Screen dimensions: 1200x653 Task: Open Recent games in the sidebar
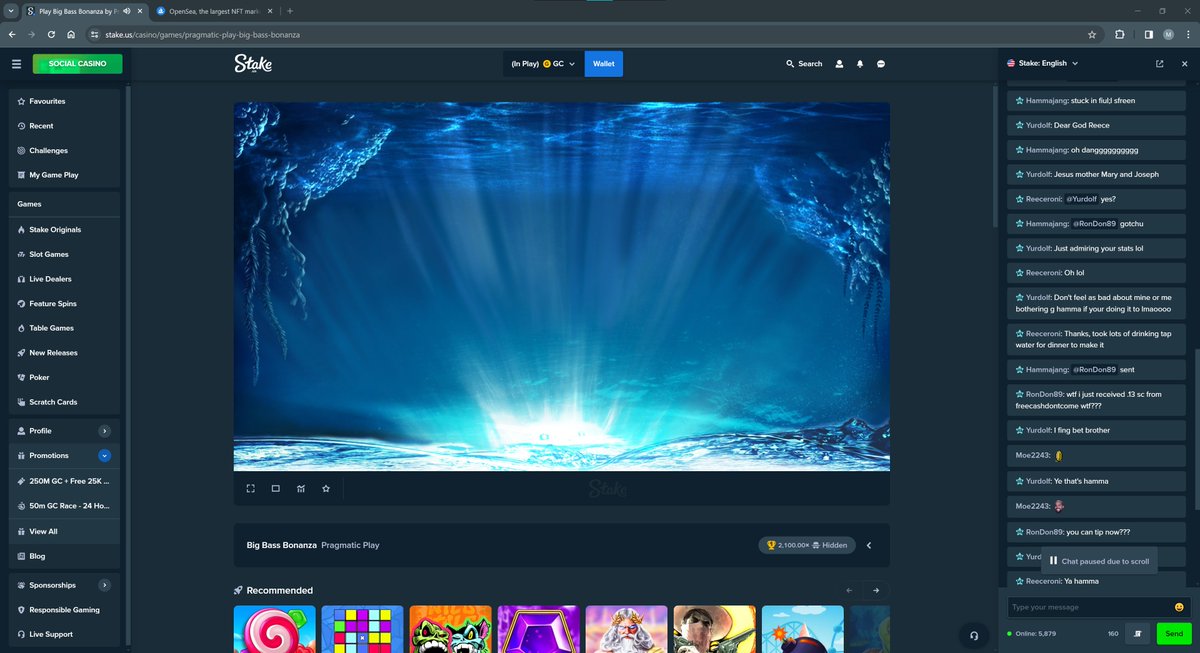(x=65, y=126)
